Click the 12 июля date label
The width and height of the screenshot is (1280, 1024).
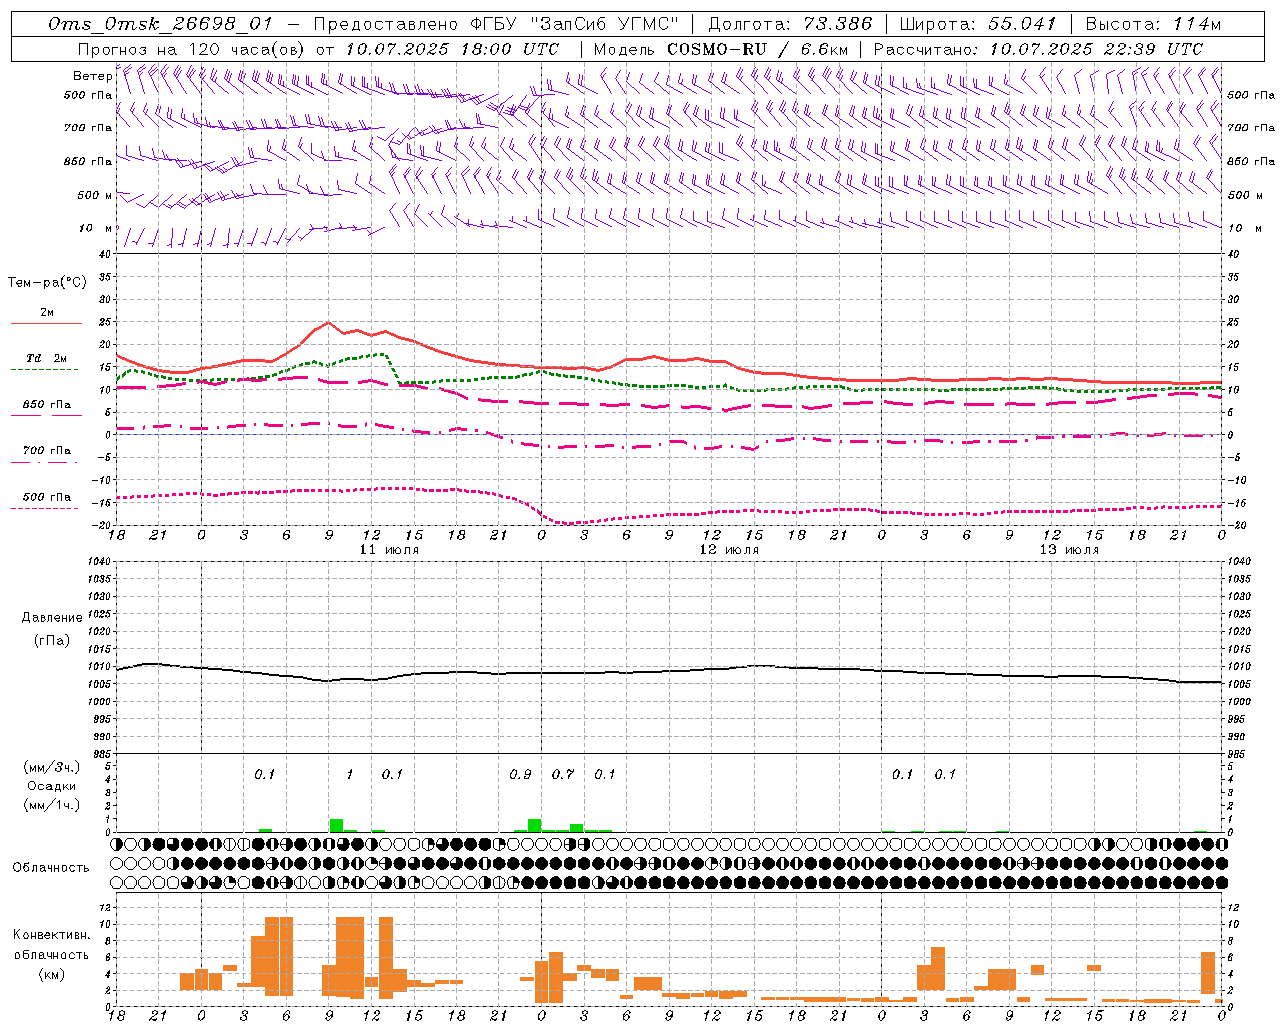(729, 550)
